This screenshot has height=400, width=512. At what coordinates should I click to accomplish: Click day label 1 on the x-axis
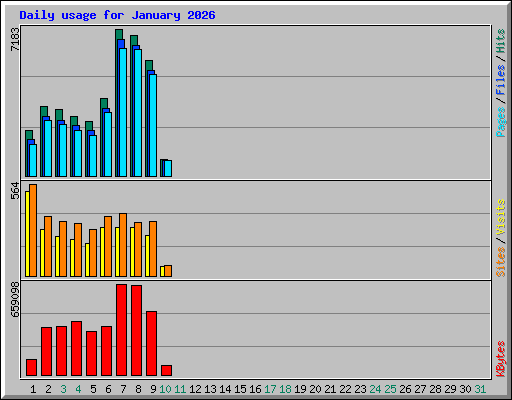click(x=33, y=389)
